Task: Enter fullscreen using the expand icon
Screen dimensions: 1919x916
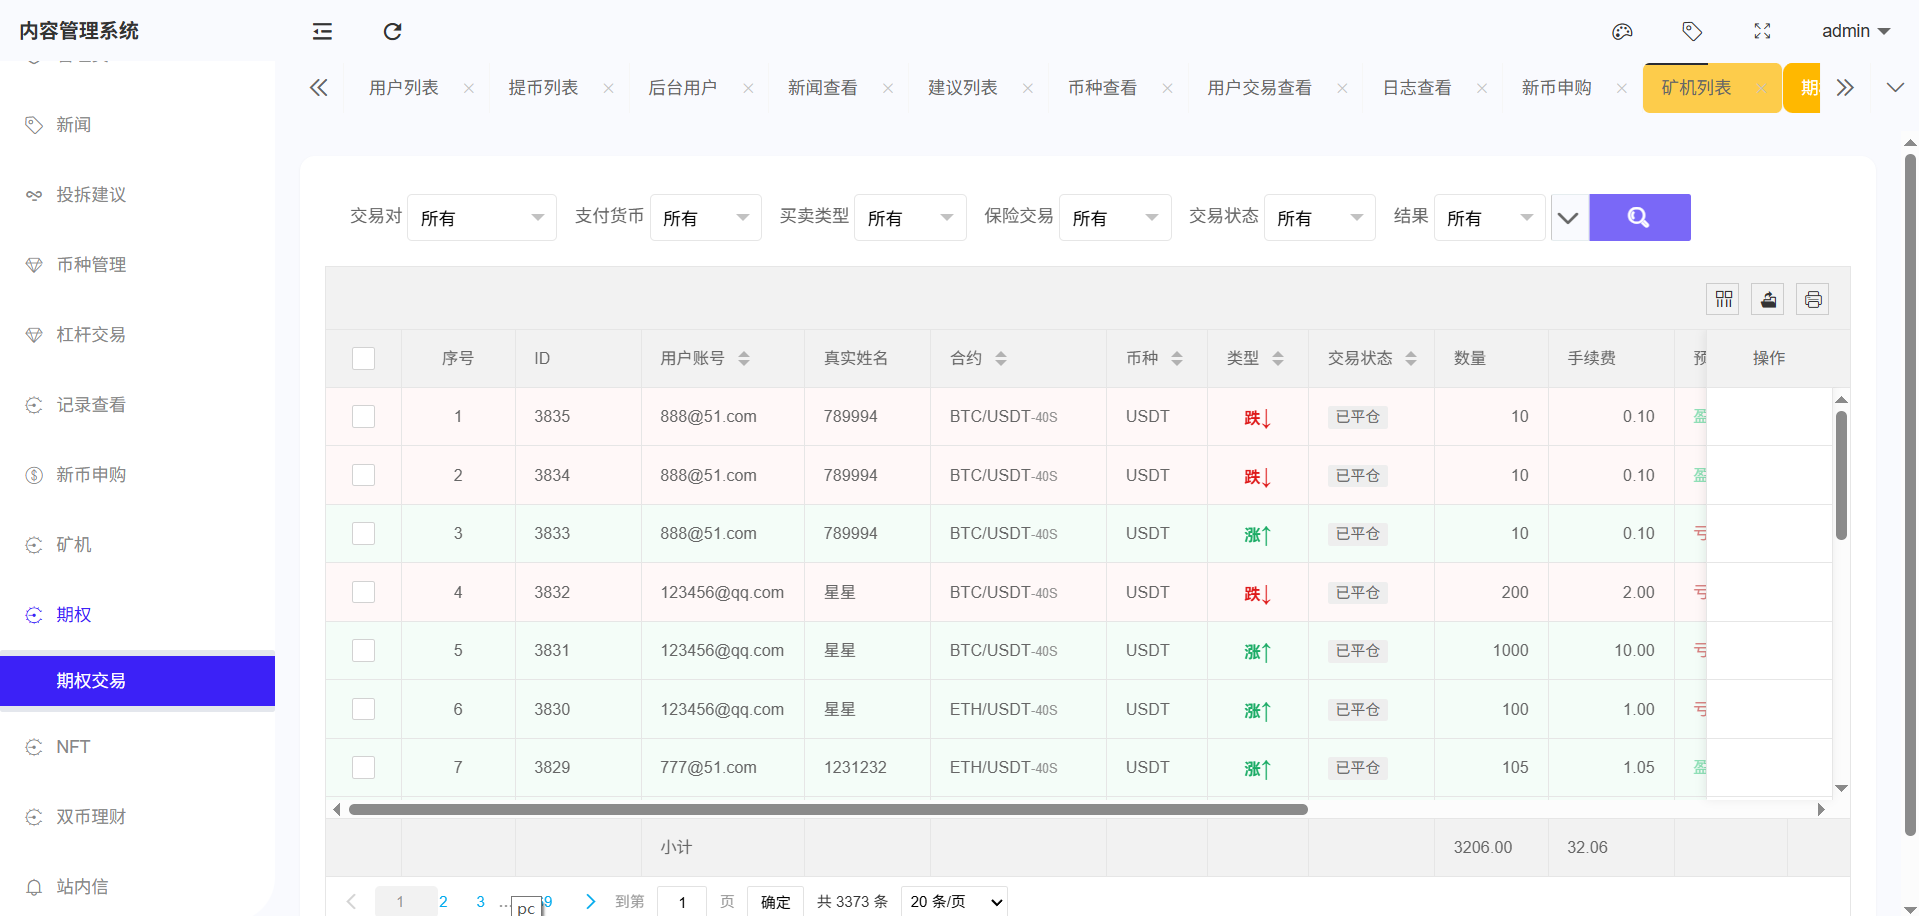Action: coord(1762,31)
